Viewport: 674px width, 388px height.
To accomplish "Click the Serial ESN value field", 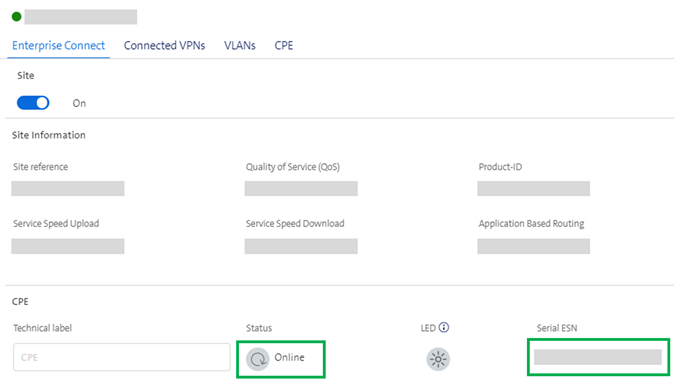I will [x=597, y=357].
